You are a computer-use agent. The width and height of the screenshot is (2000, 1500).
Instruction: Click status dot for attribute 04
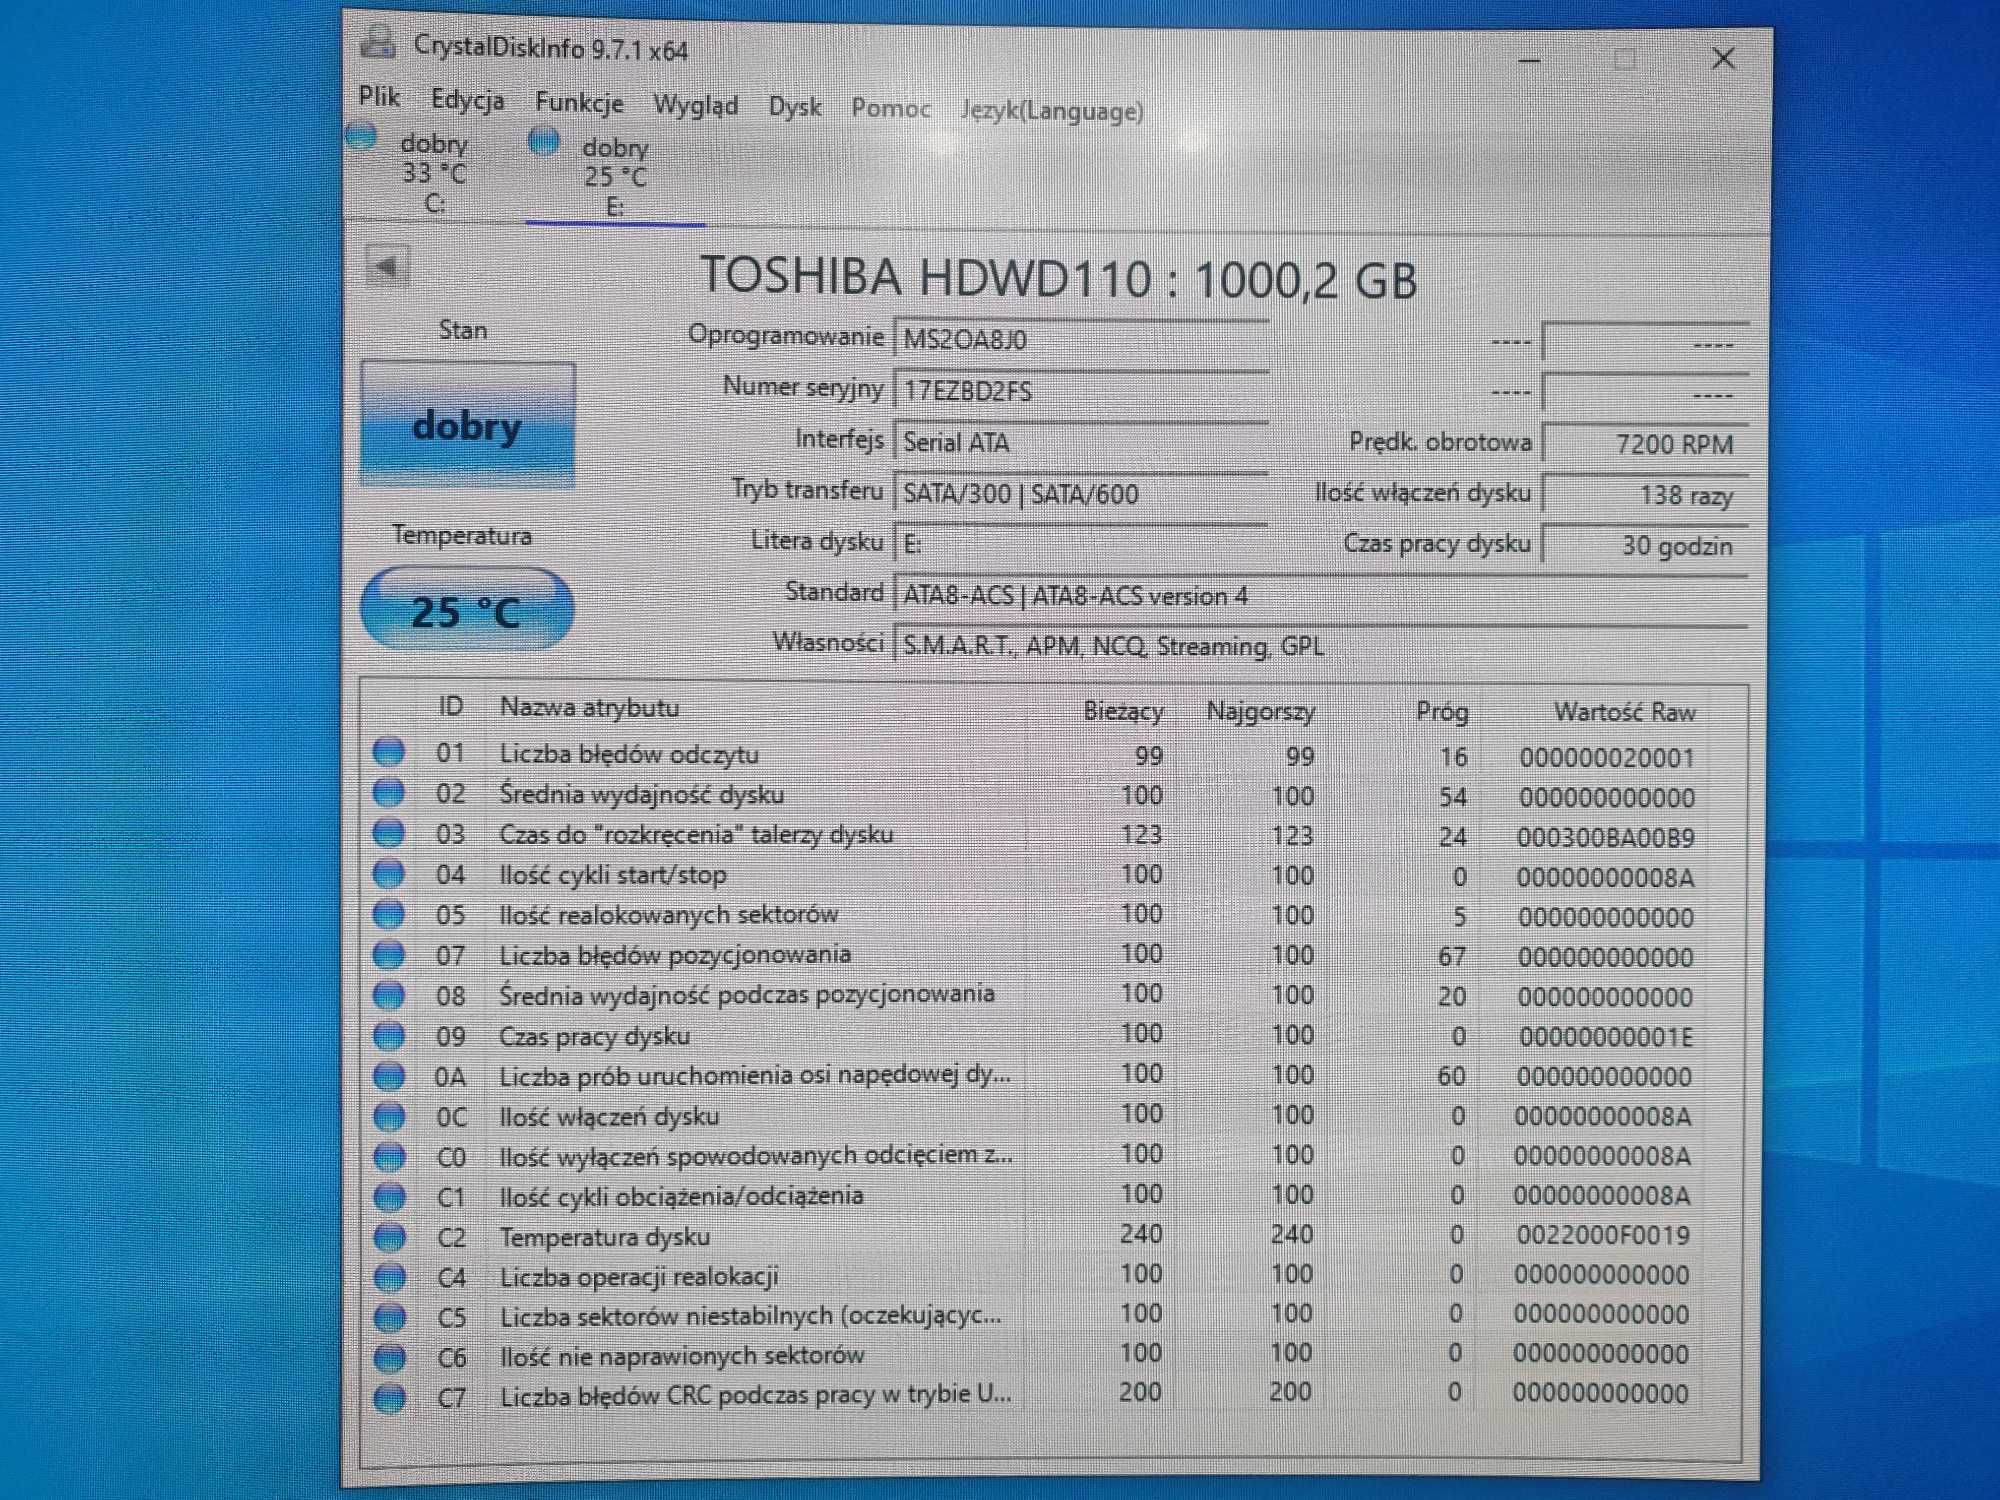(x=389, y=873)
